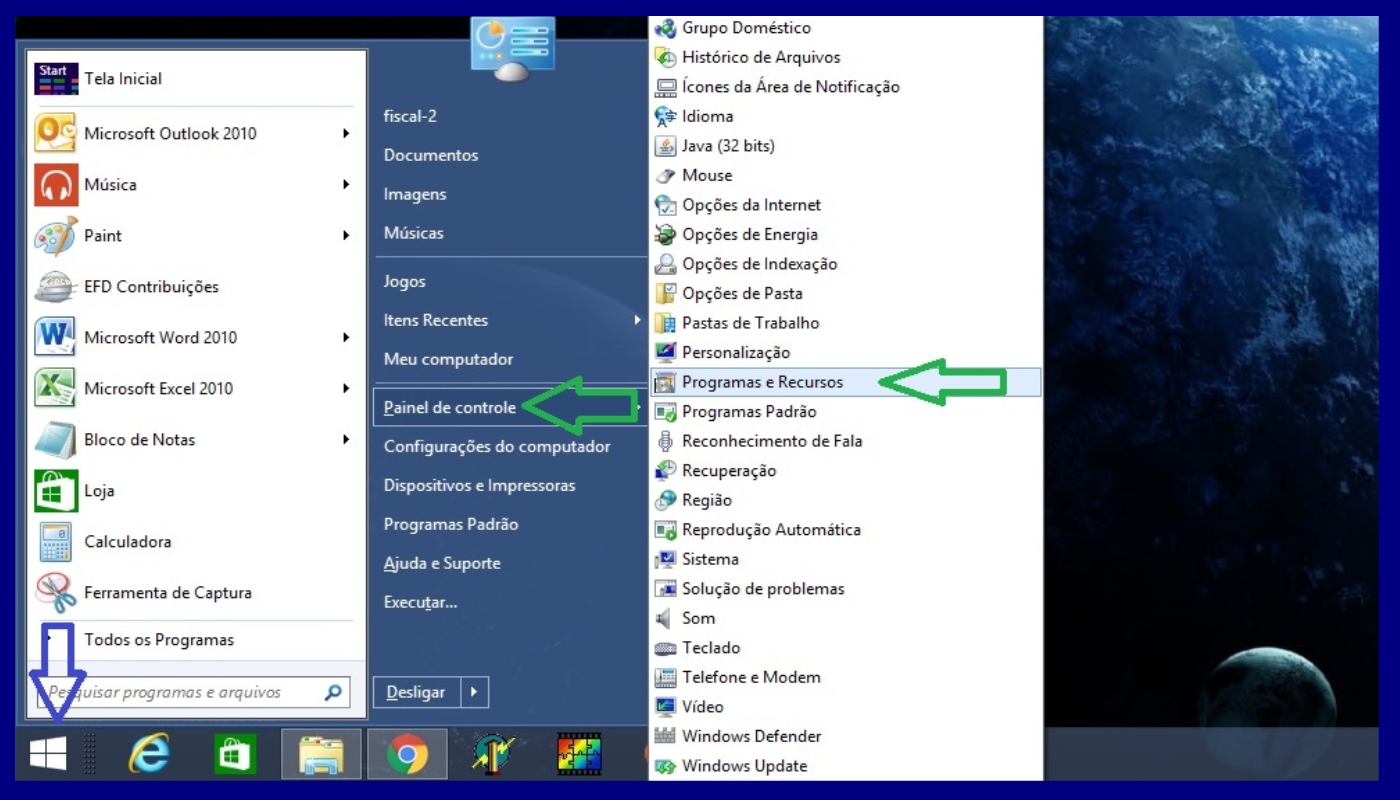This screenshot has width=1400, height=800.
Task: Choose Personalização from the list
Action: (736, 352)
